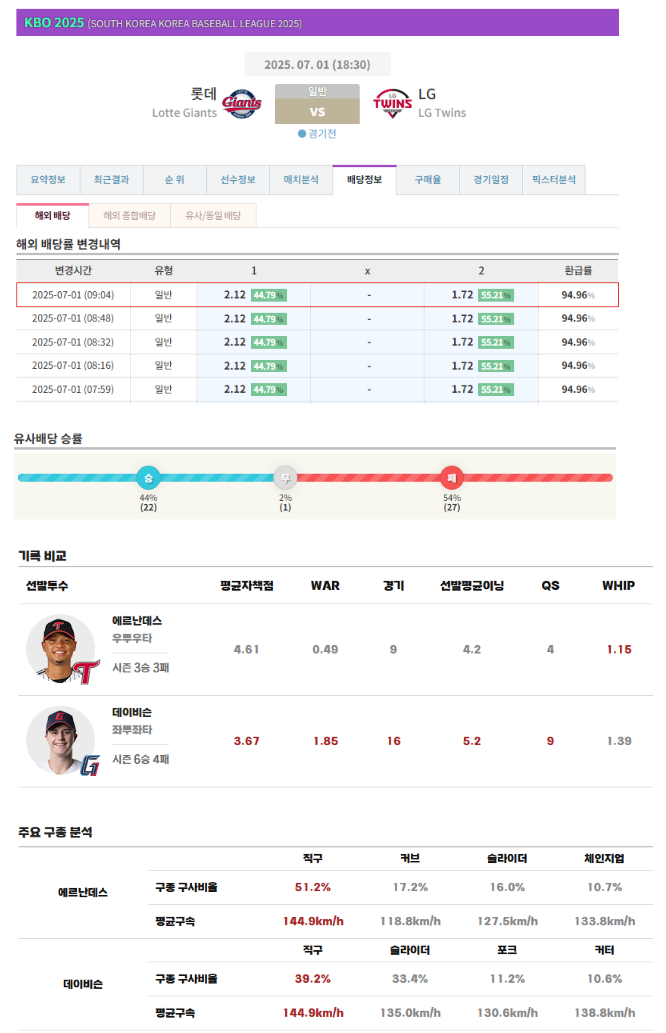666x1033 pixels.
Task: Go to the 매치분석 tab
Action: [x=301, y=180]
